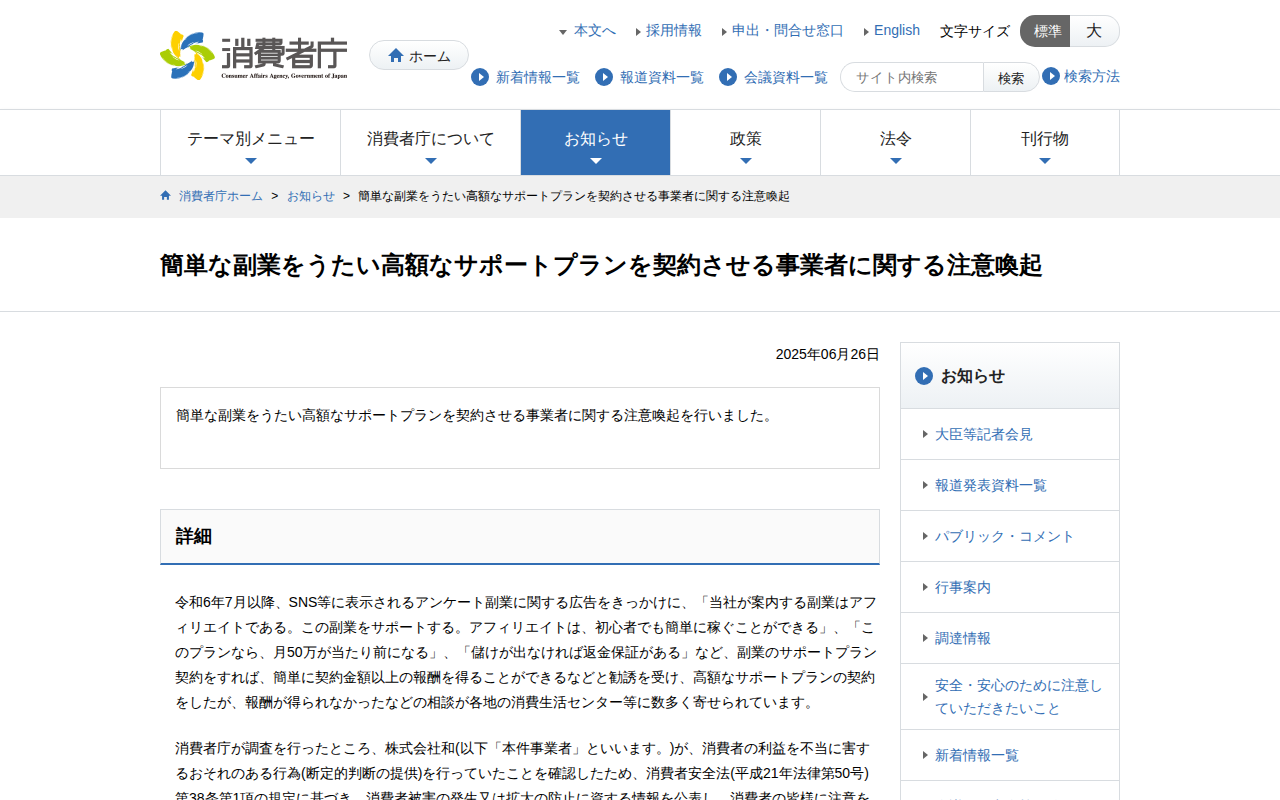Open sidebar link 行事案内

[963, 587]
